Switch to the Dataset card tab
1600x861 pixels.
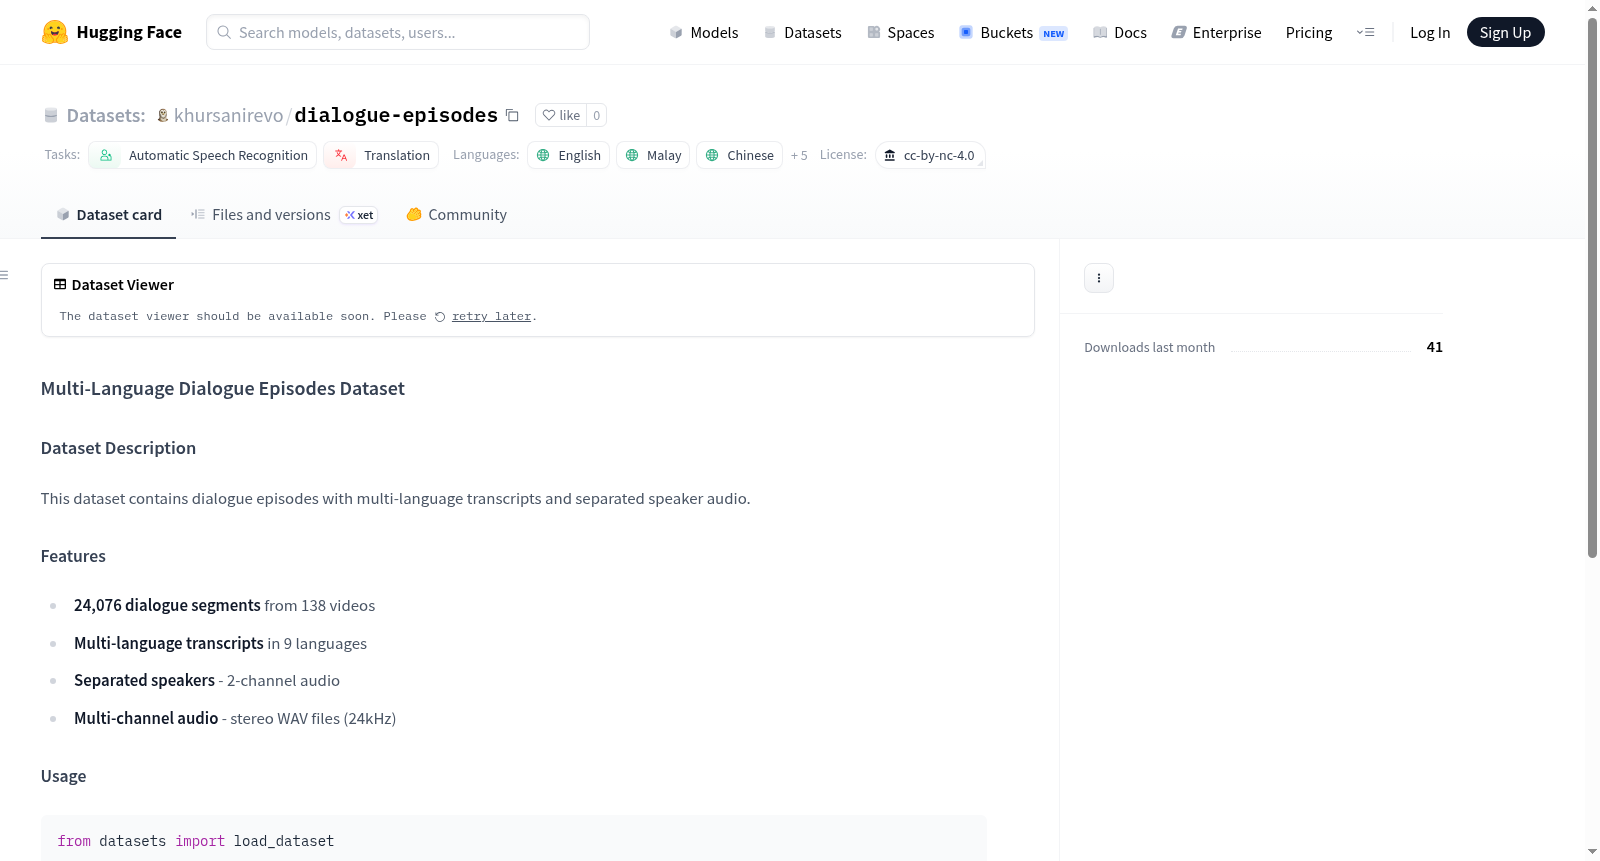108,214
